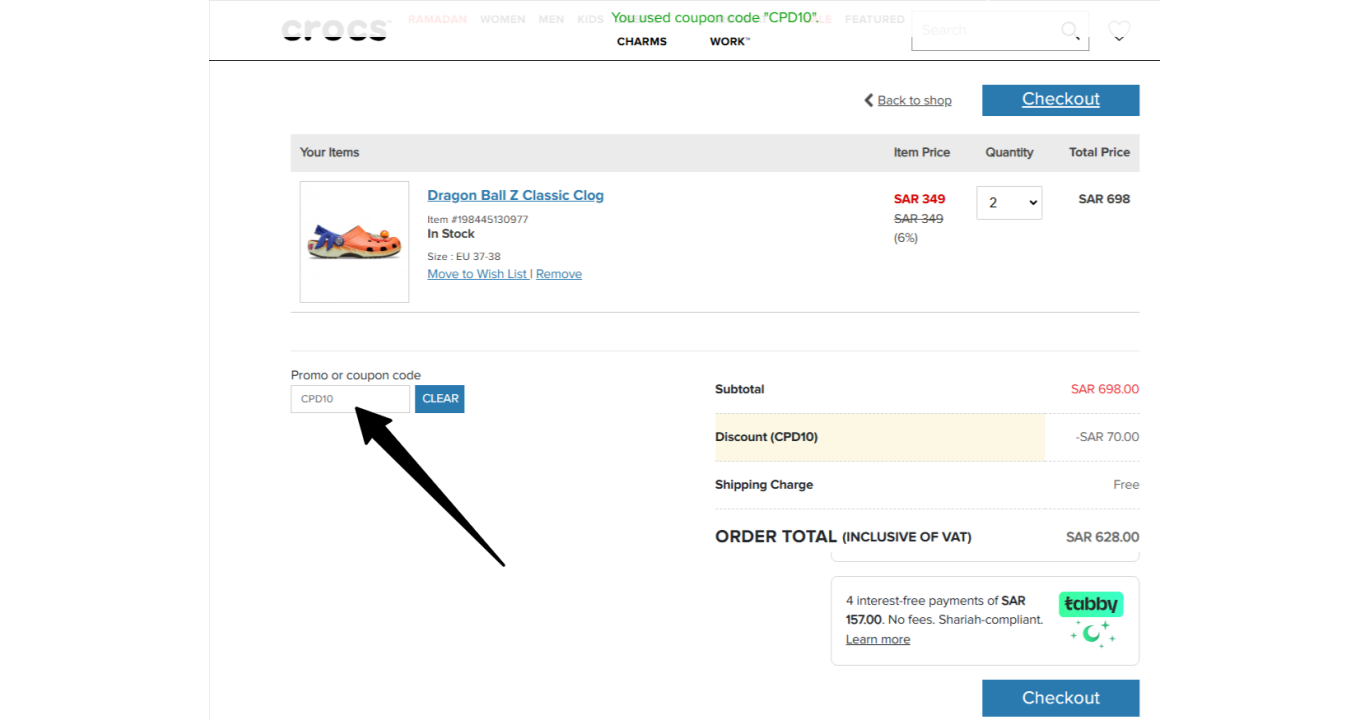Click the Remove item link

[559, 274]
